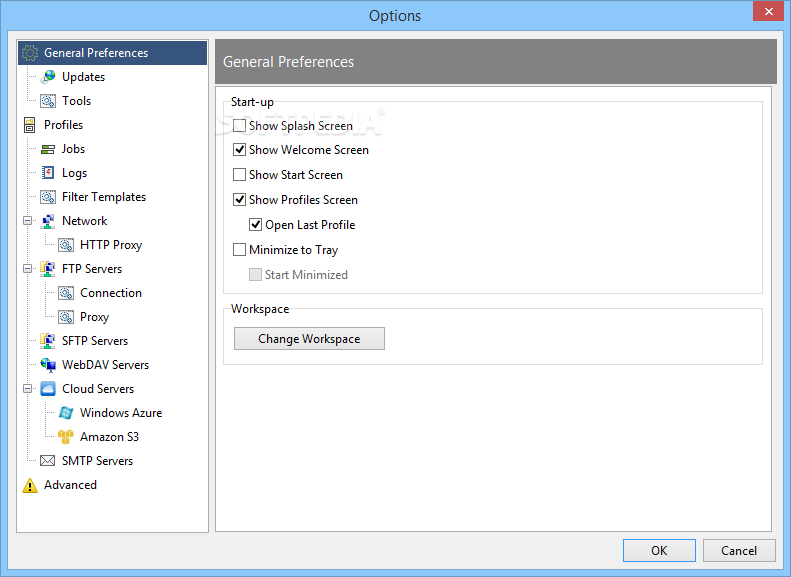Confirm options with the OK button
Image resolution: width=791 pixels, height=577 pixels.
(659, 550)
